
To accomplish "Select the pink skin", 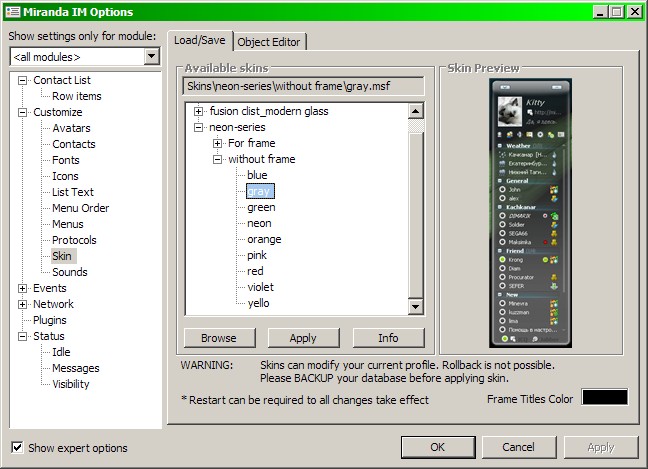I will (257, 255).
